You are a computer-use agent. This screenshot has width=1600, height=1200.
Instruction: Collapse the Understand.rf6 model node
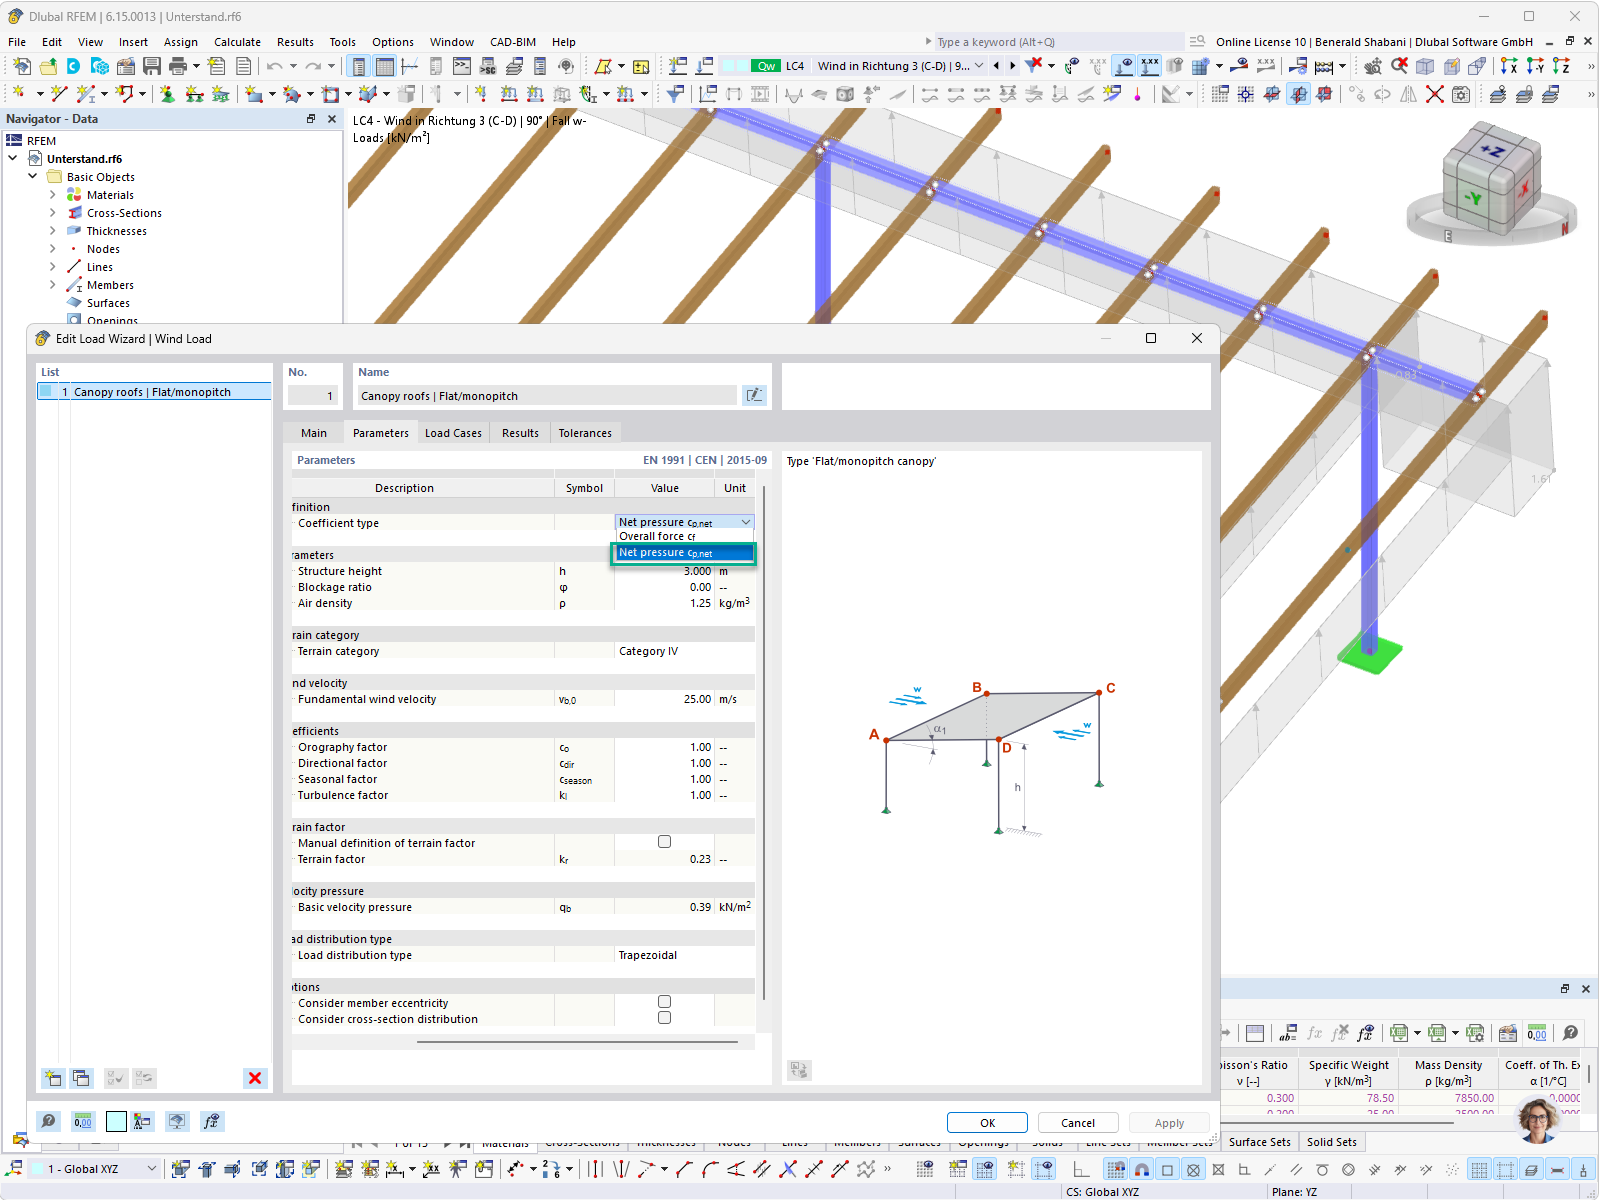[x=13, y=159]
